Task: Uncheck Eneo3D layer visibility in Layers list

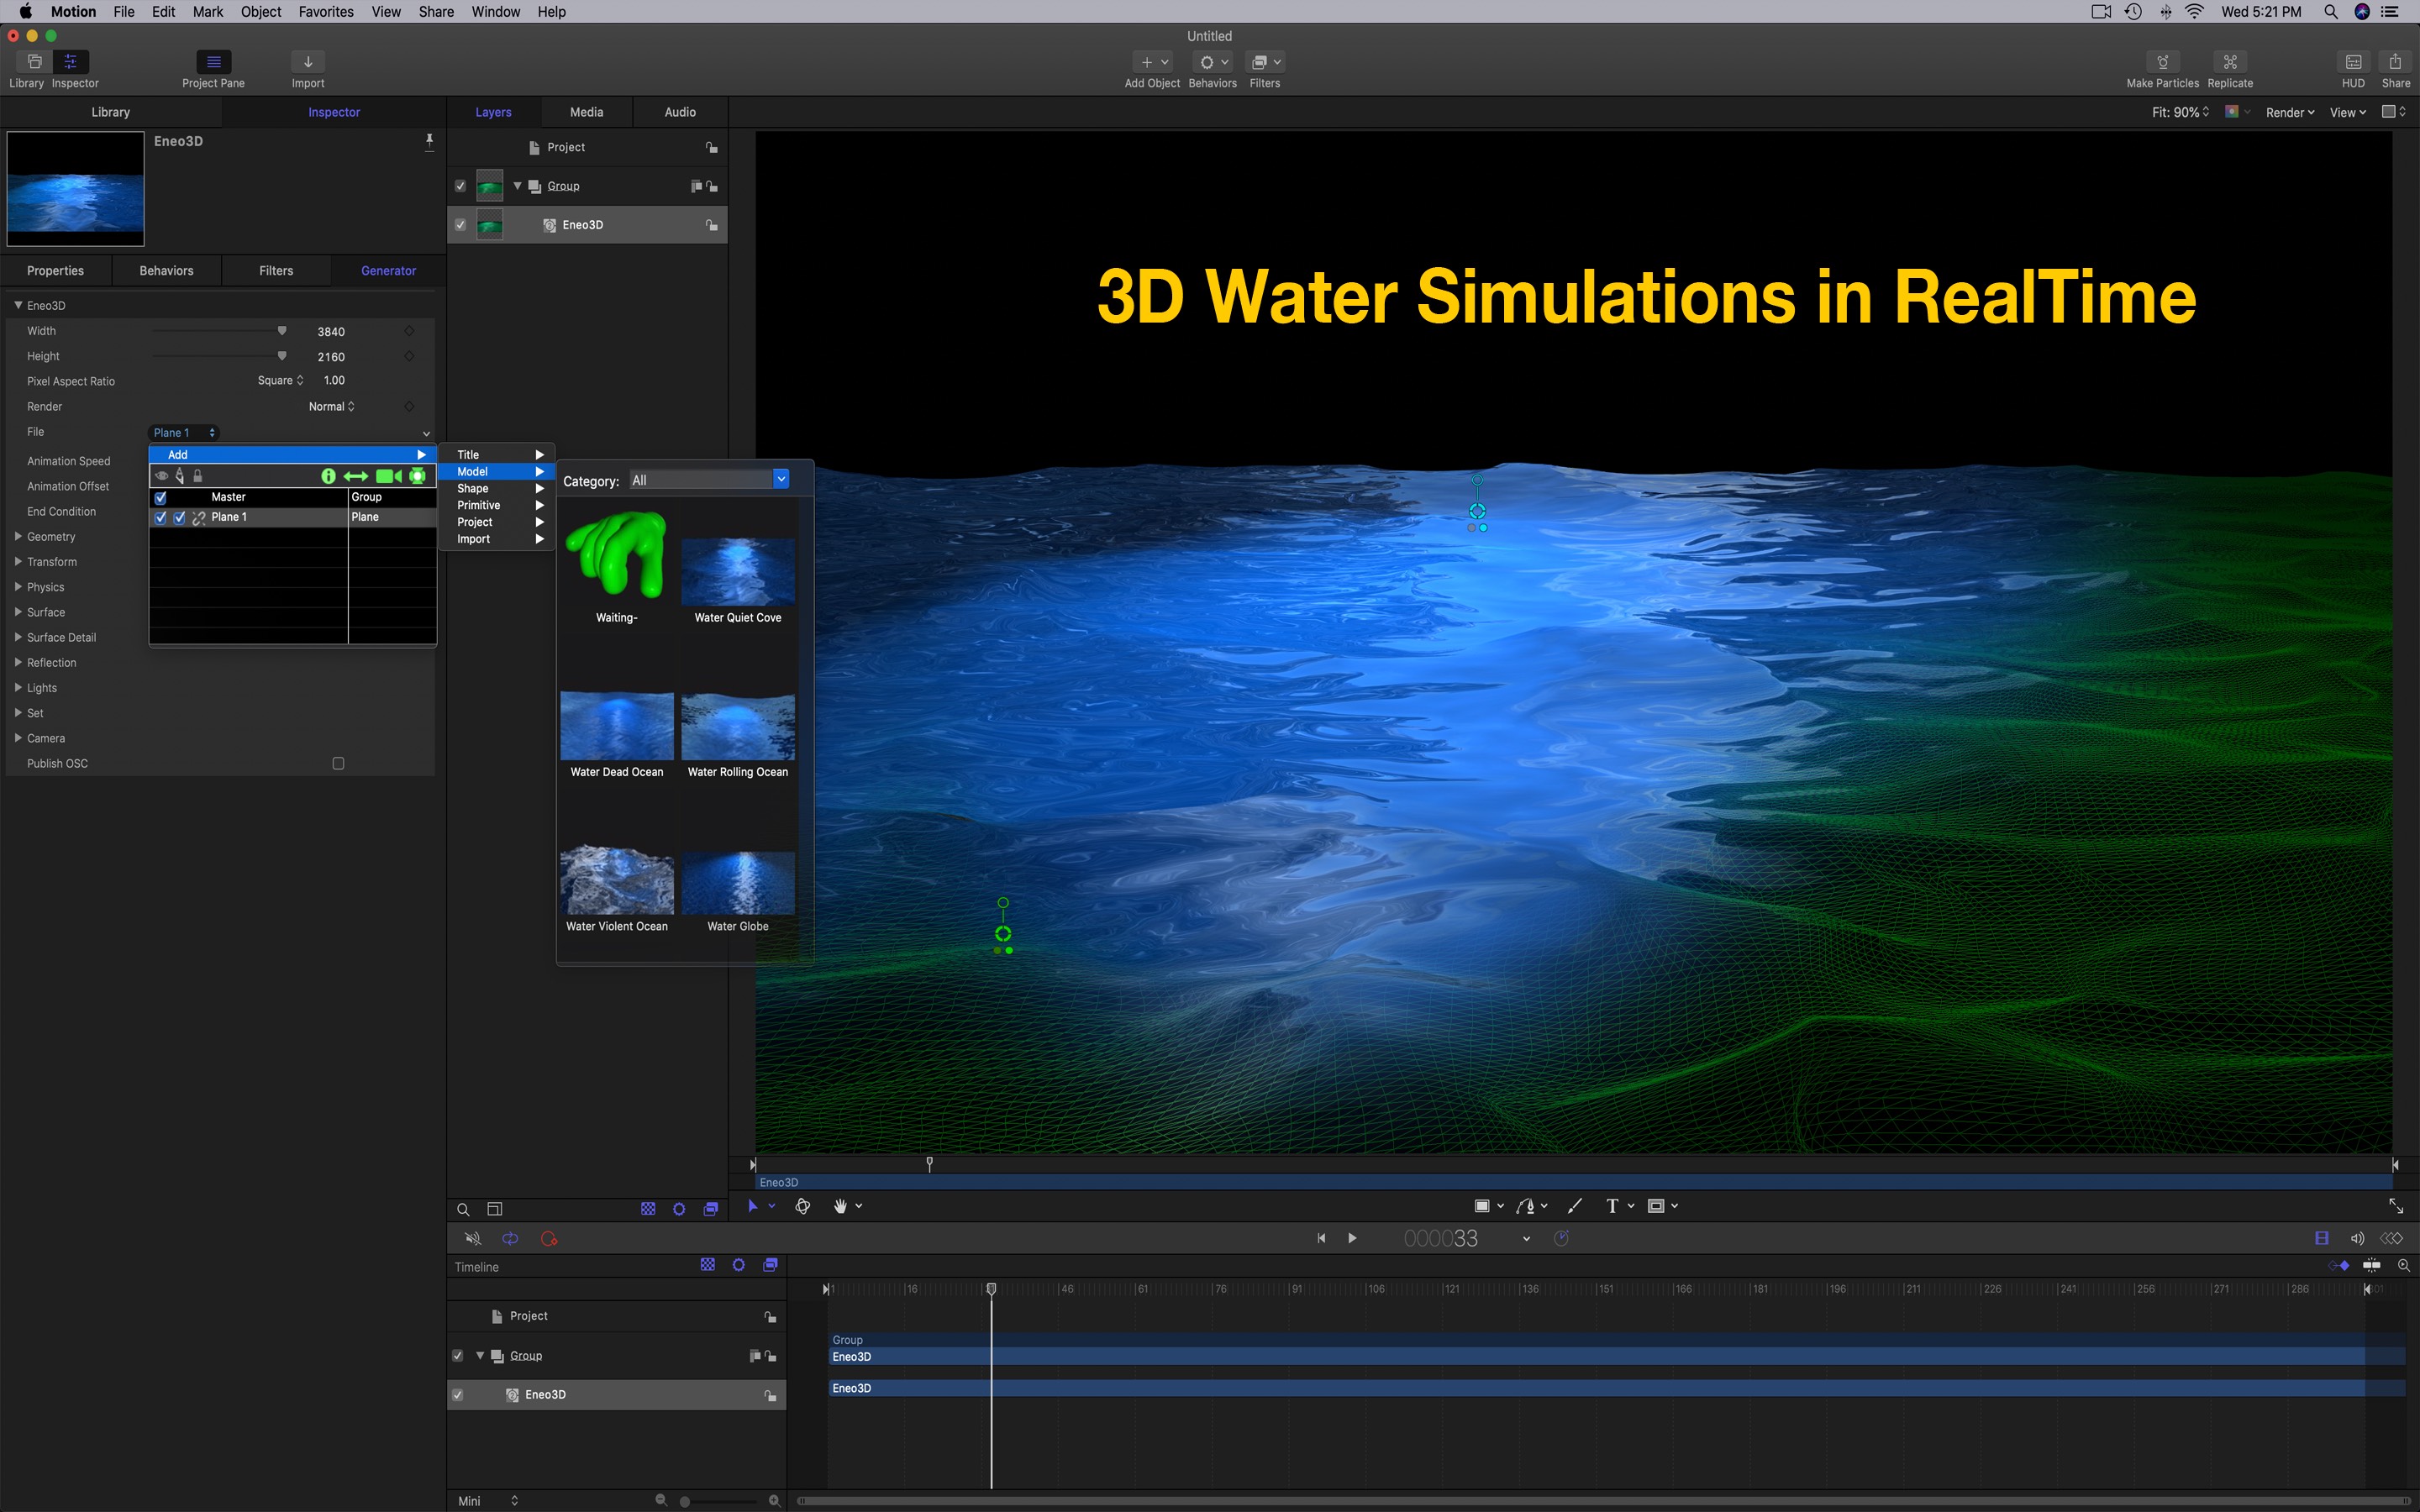Action: pyautogui.click(x=460, y=225)
